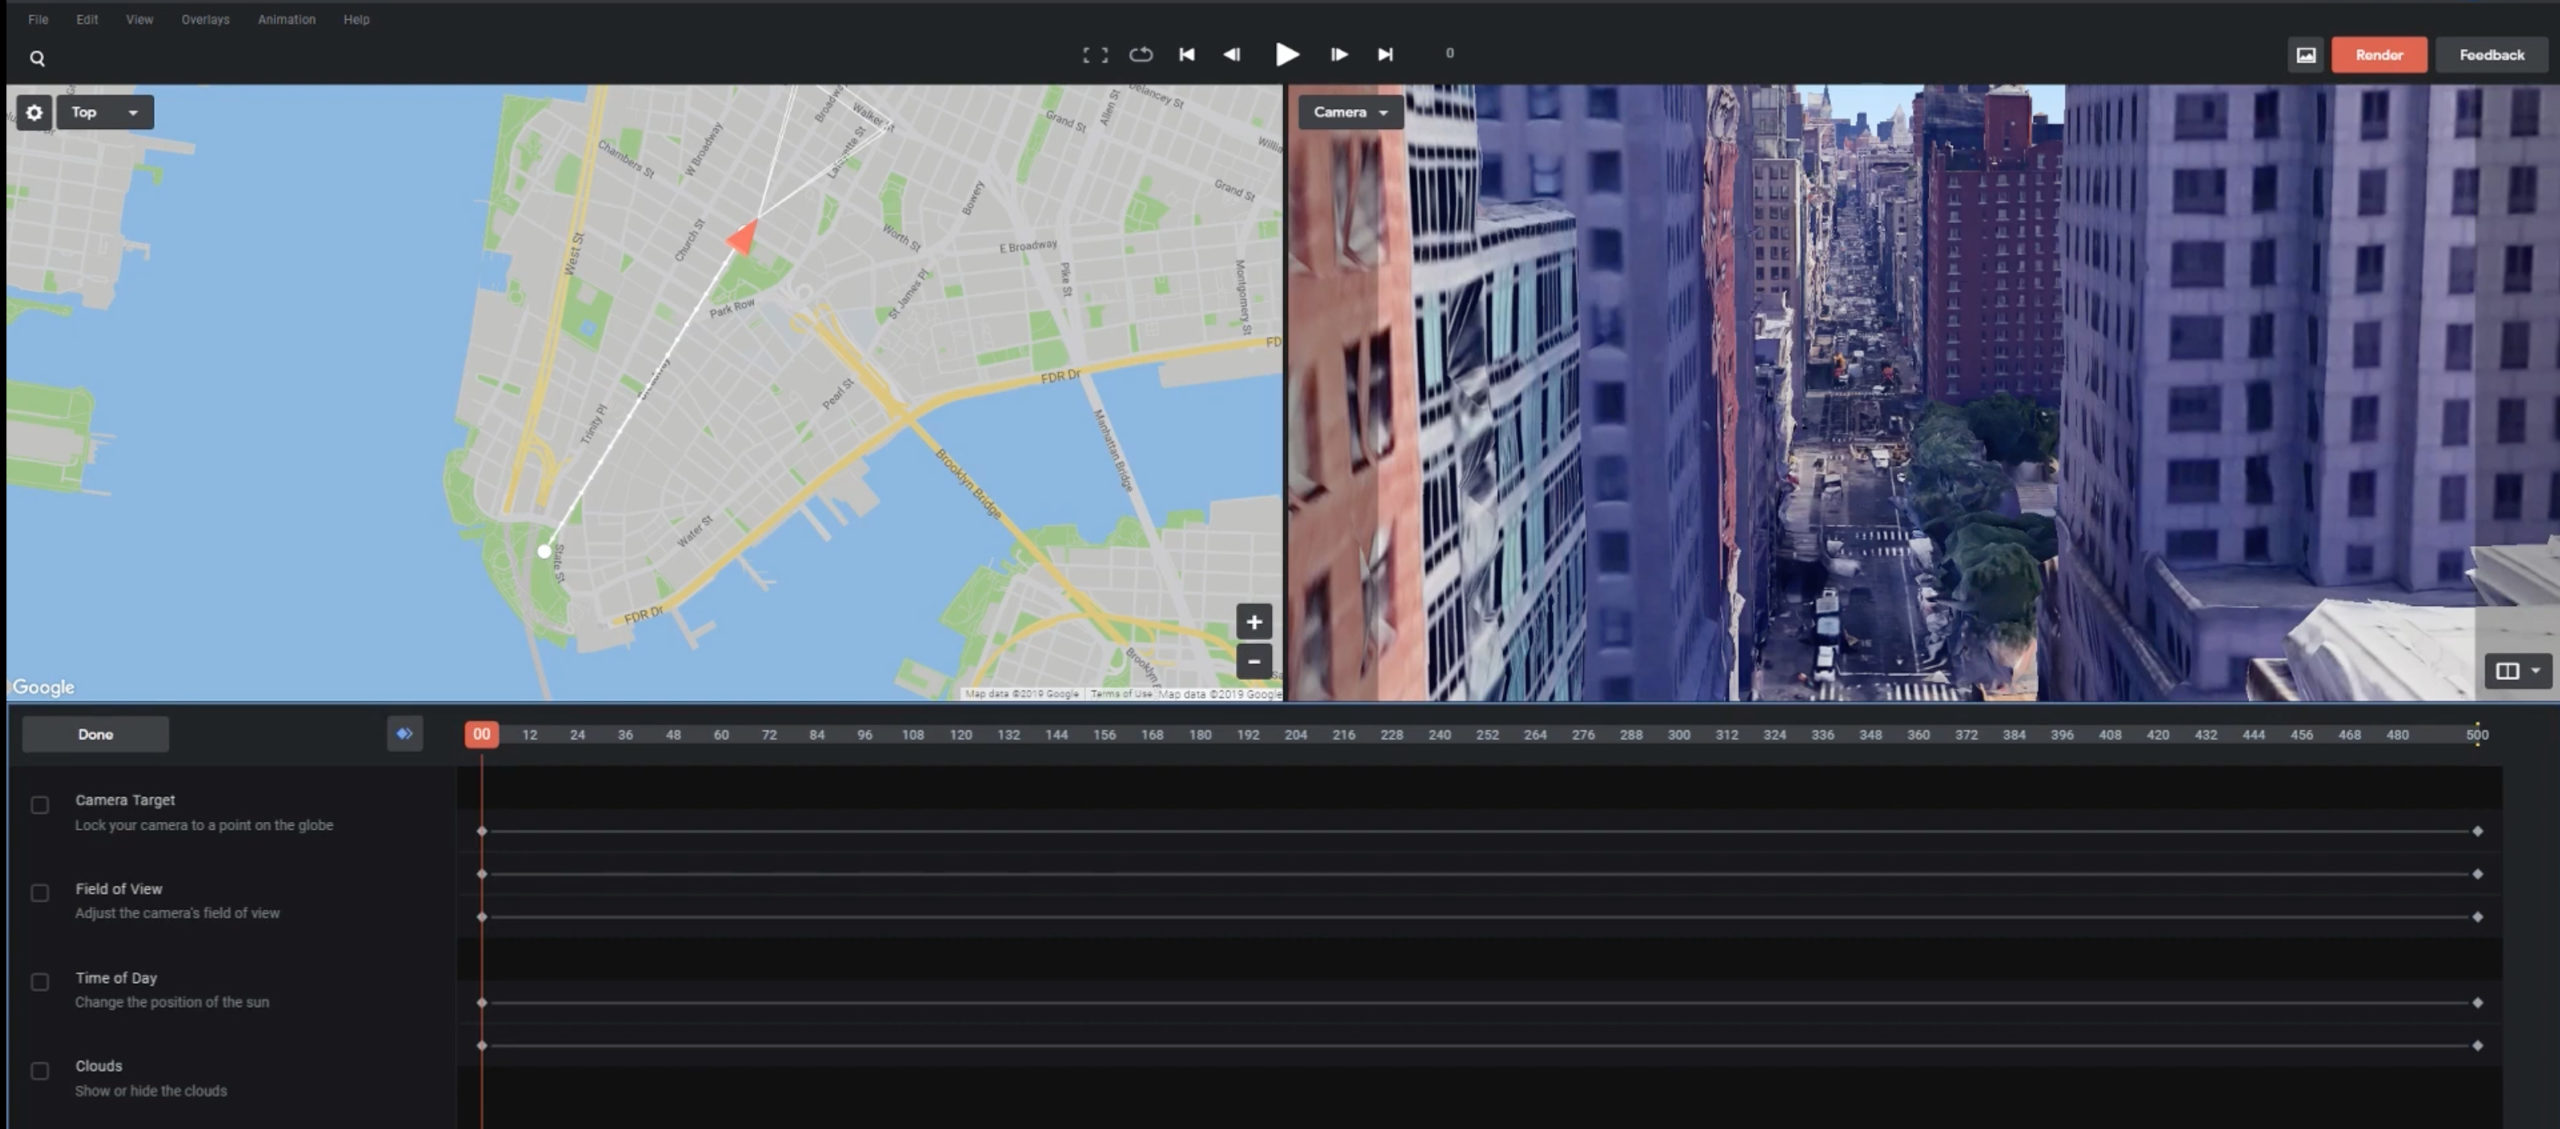
Task: Open the Animation menu
Action: (286, 19)
